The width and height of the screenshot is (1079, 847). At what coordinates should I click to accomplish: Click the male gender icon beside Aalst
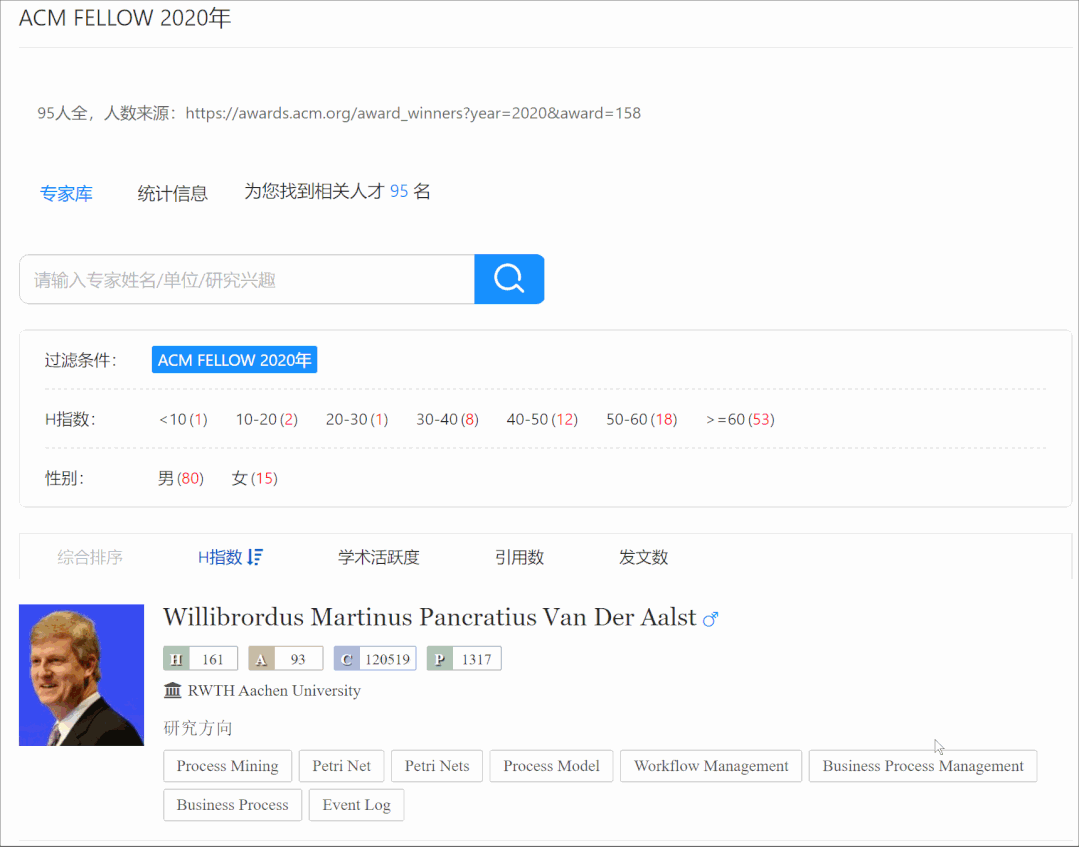710,619
